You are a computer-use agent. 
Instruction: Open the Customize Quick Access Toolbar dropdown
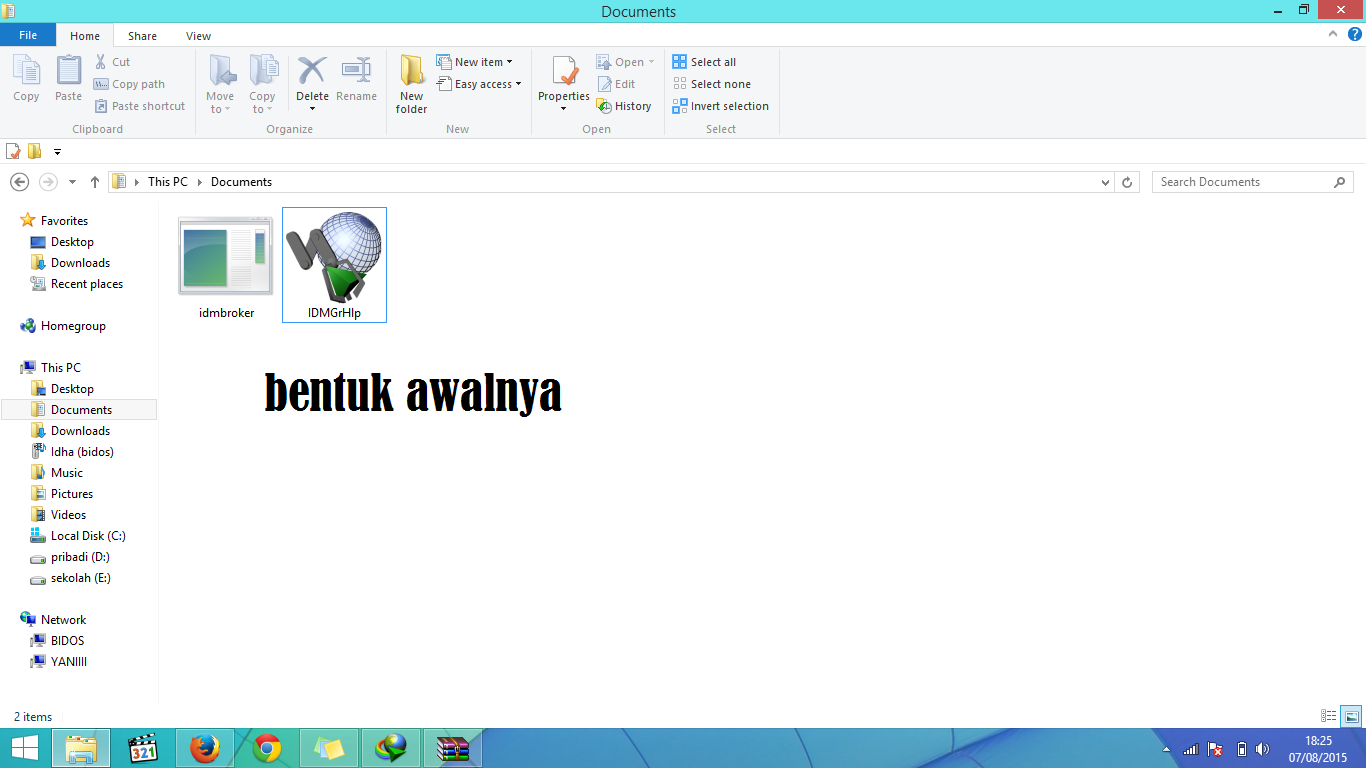57,152
